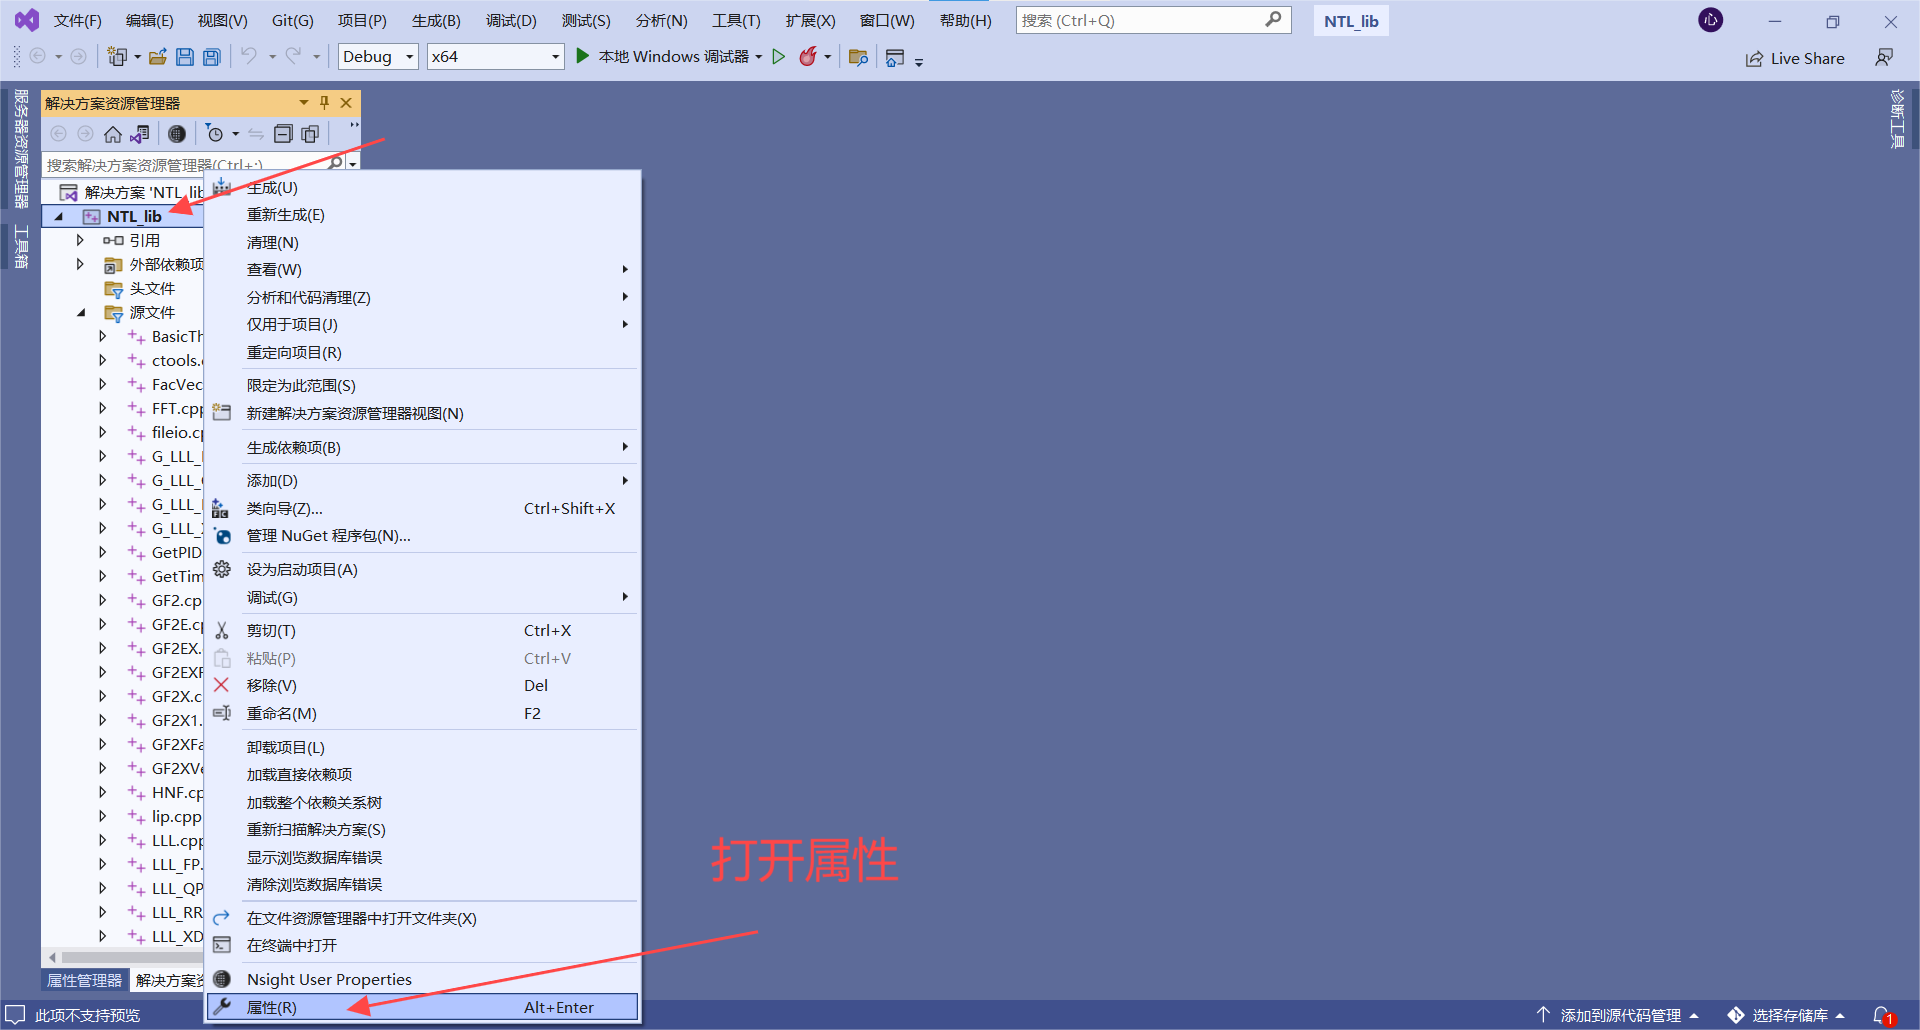Toggle auto-hide pin on Solution Explorer
The image size is (1920, 1030).
(324, 103)
